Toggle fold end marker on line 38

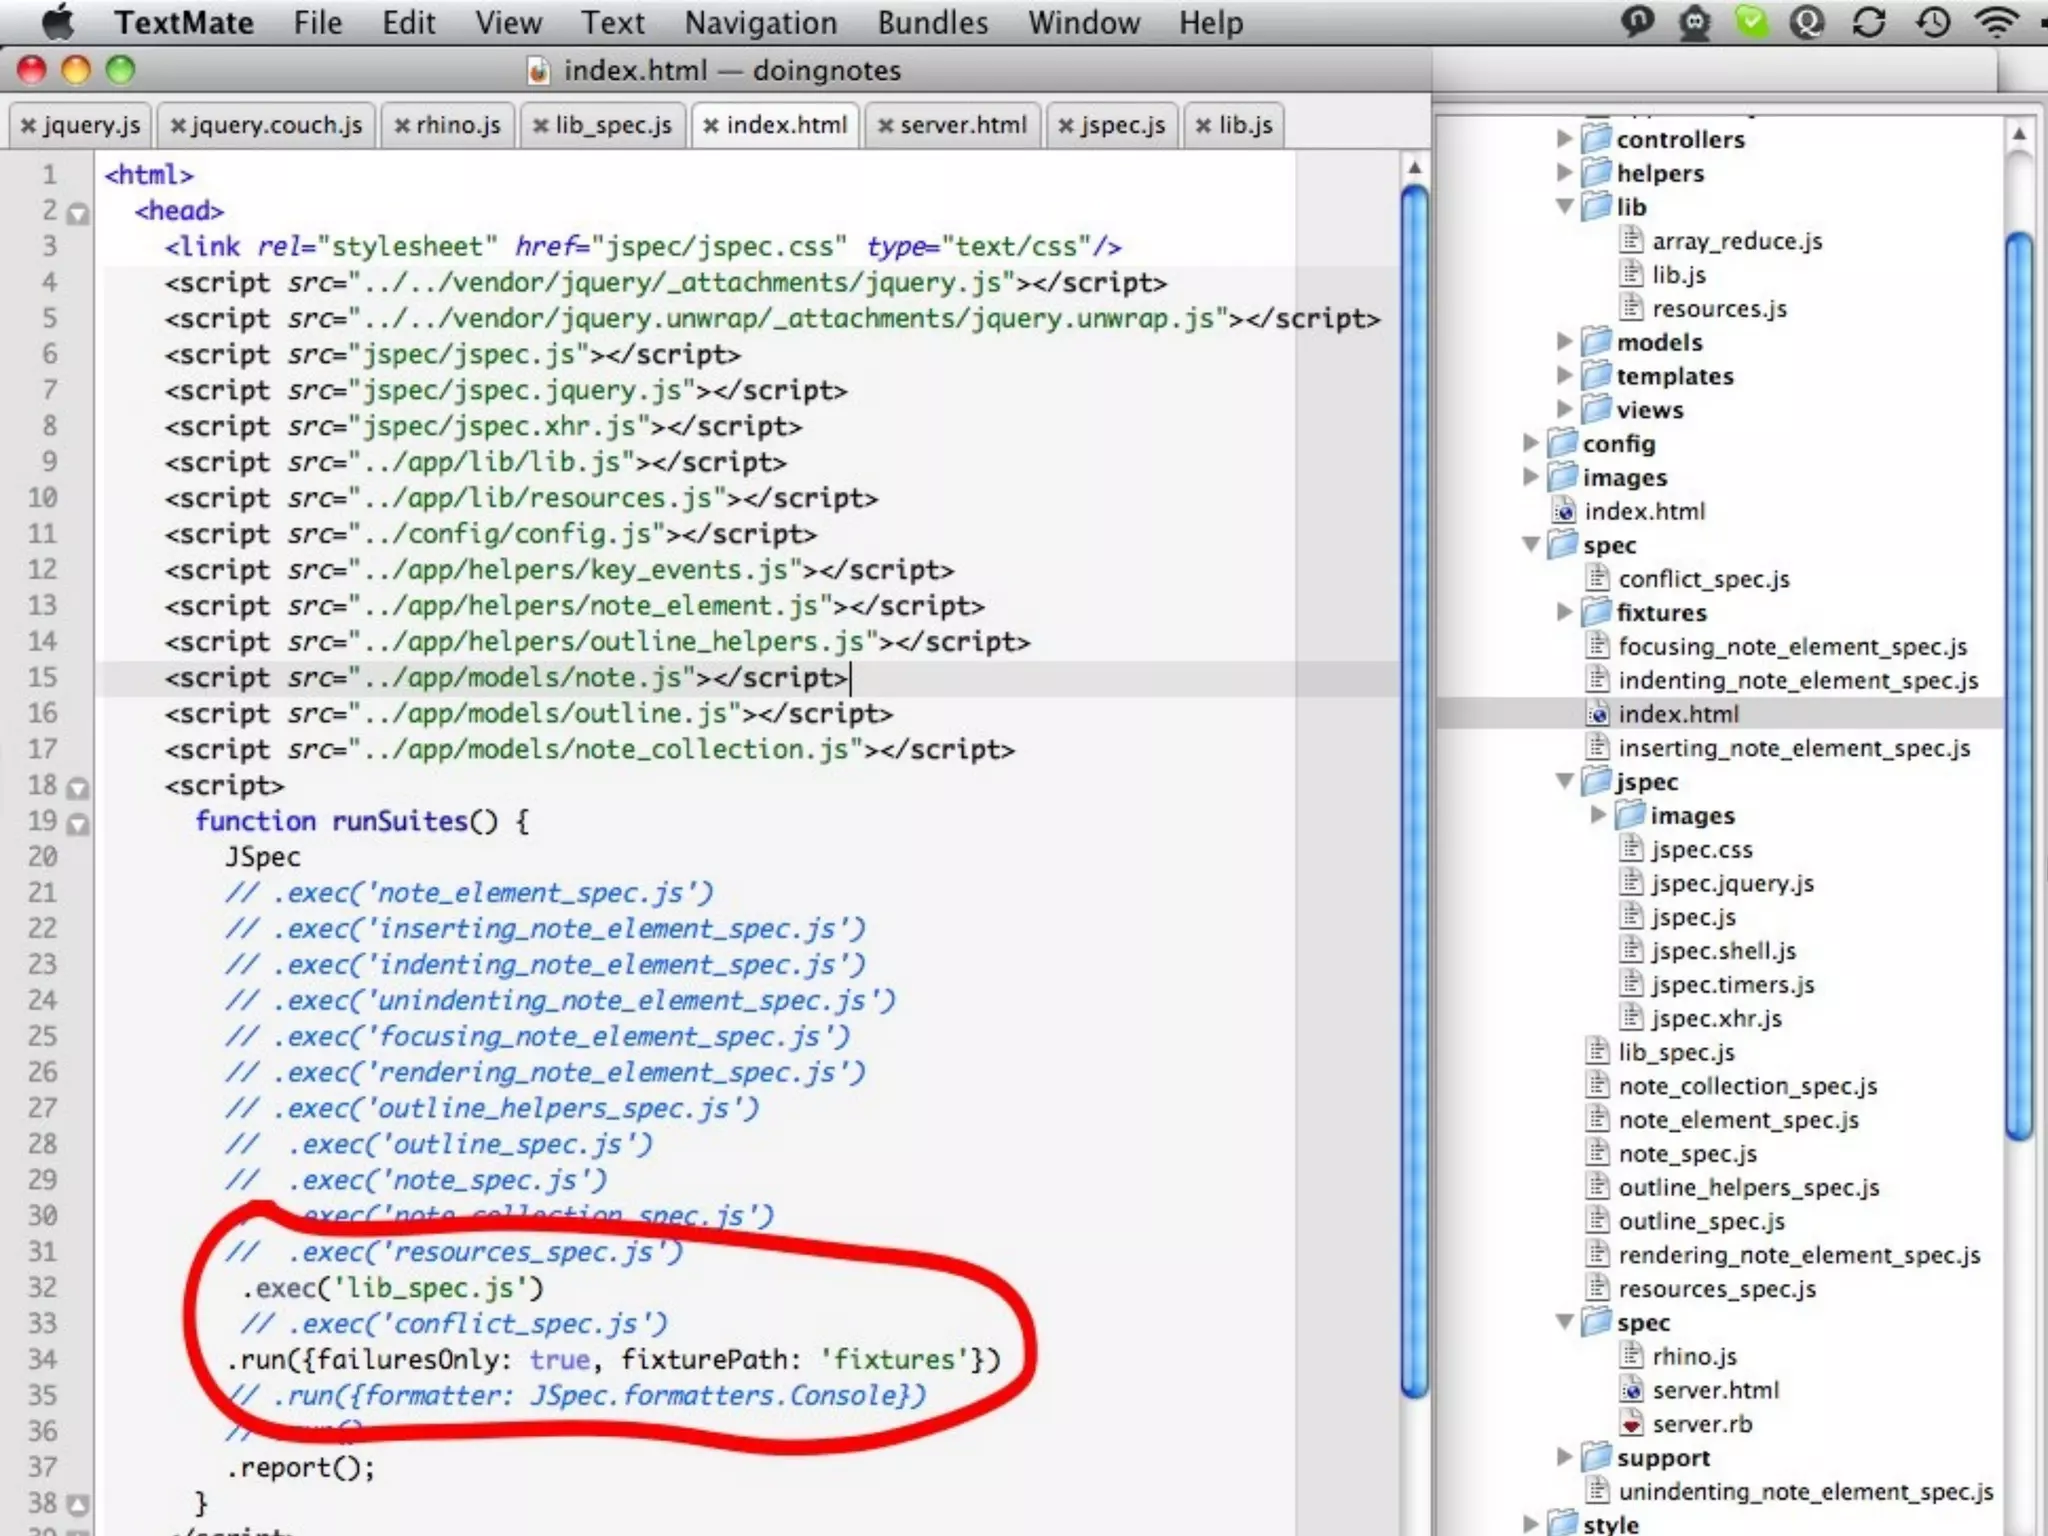click(78, 1504)
